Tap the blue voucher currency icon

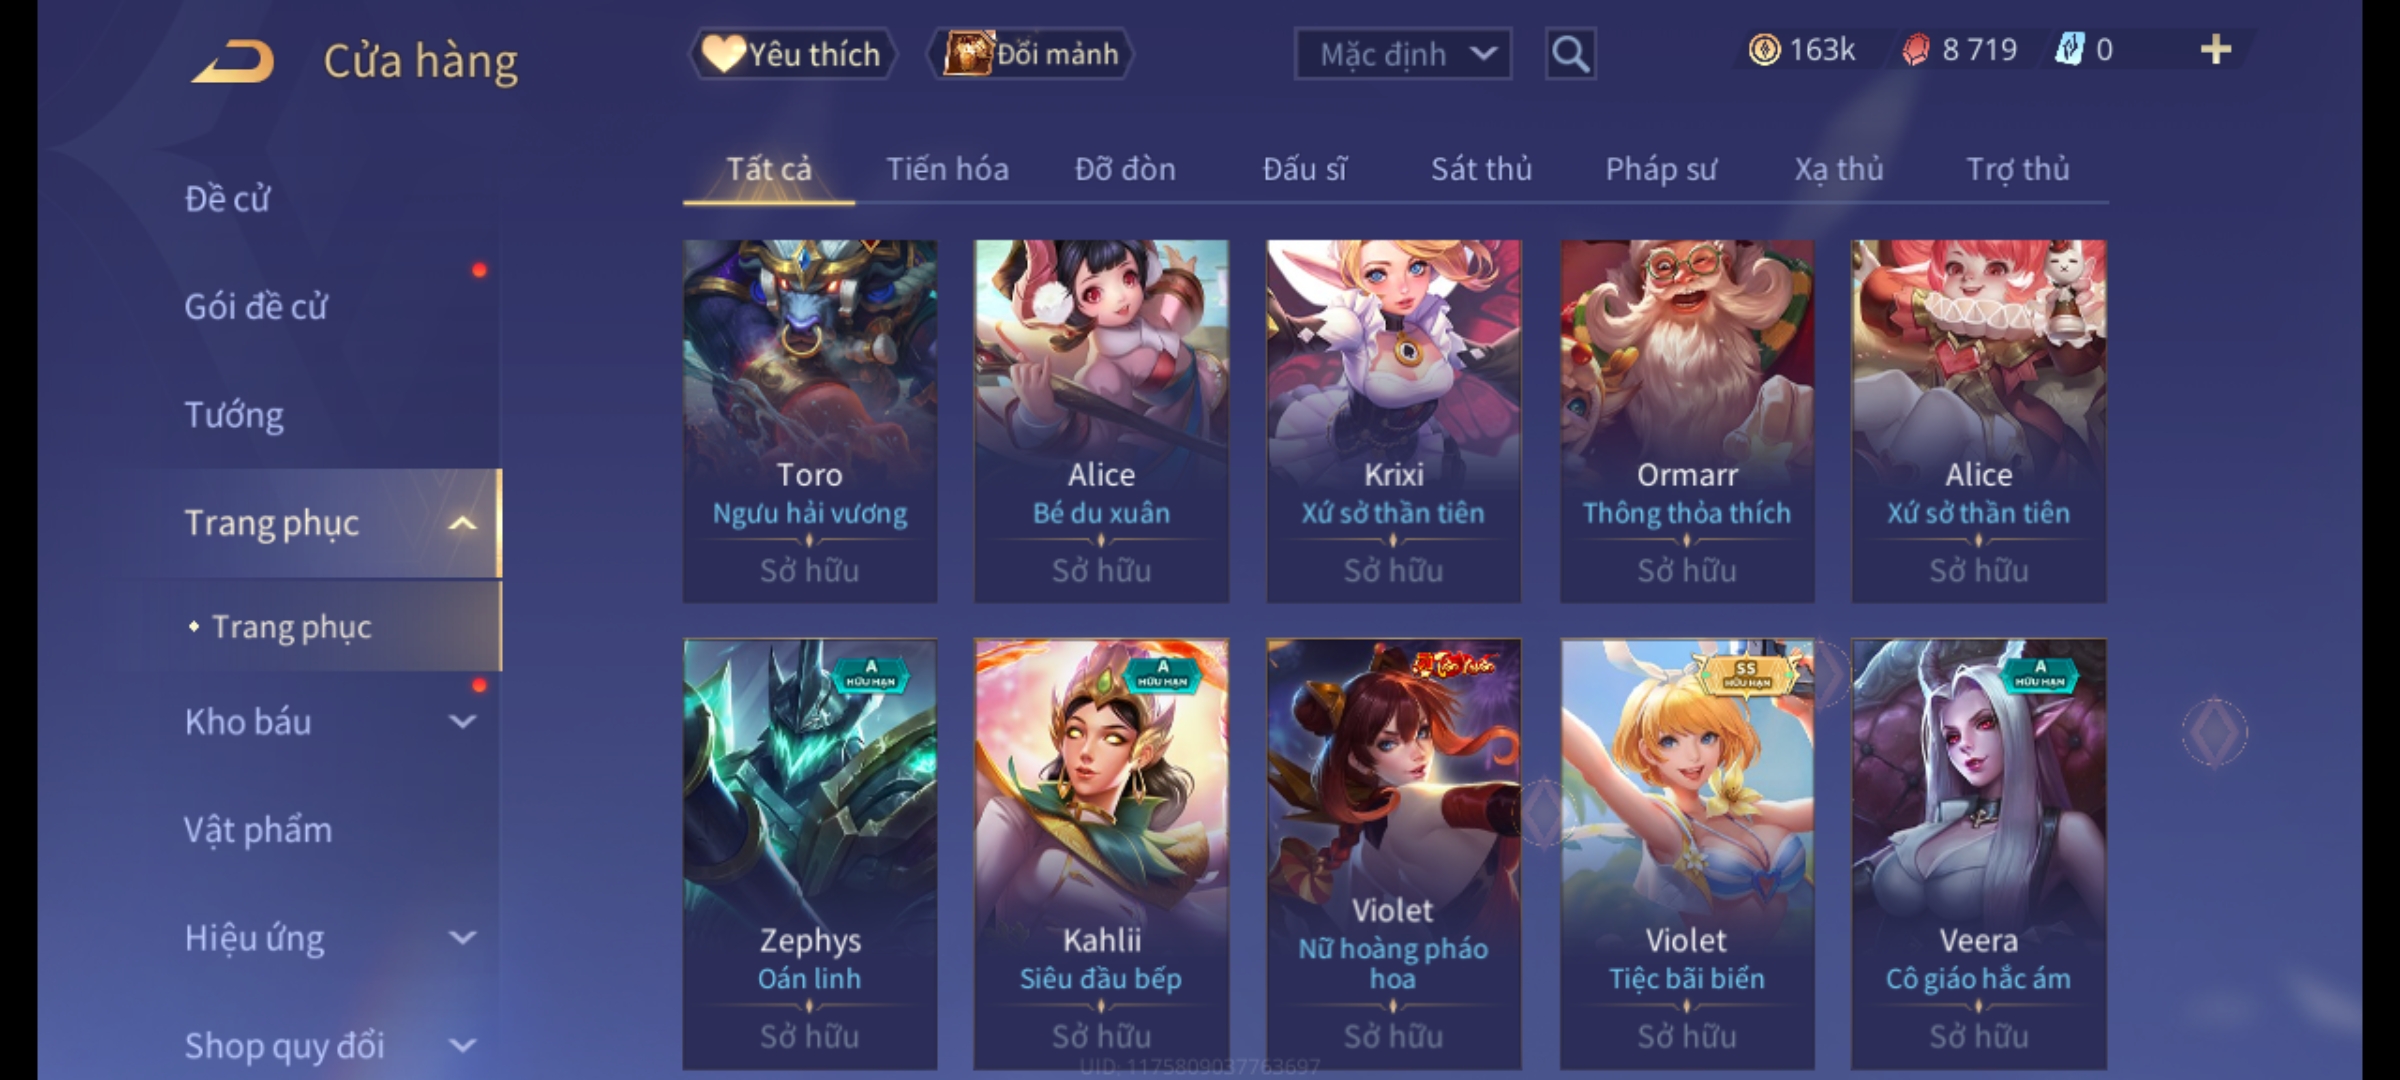(x=2069, y=50)
